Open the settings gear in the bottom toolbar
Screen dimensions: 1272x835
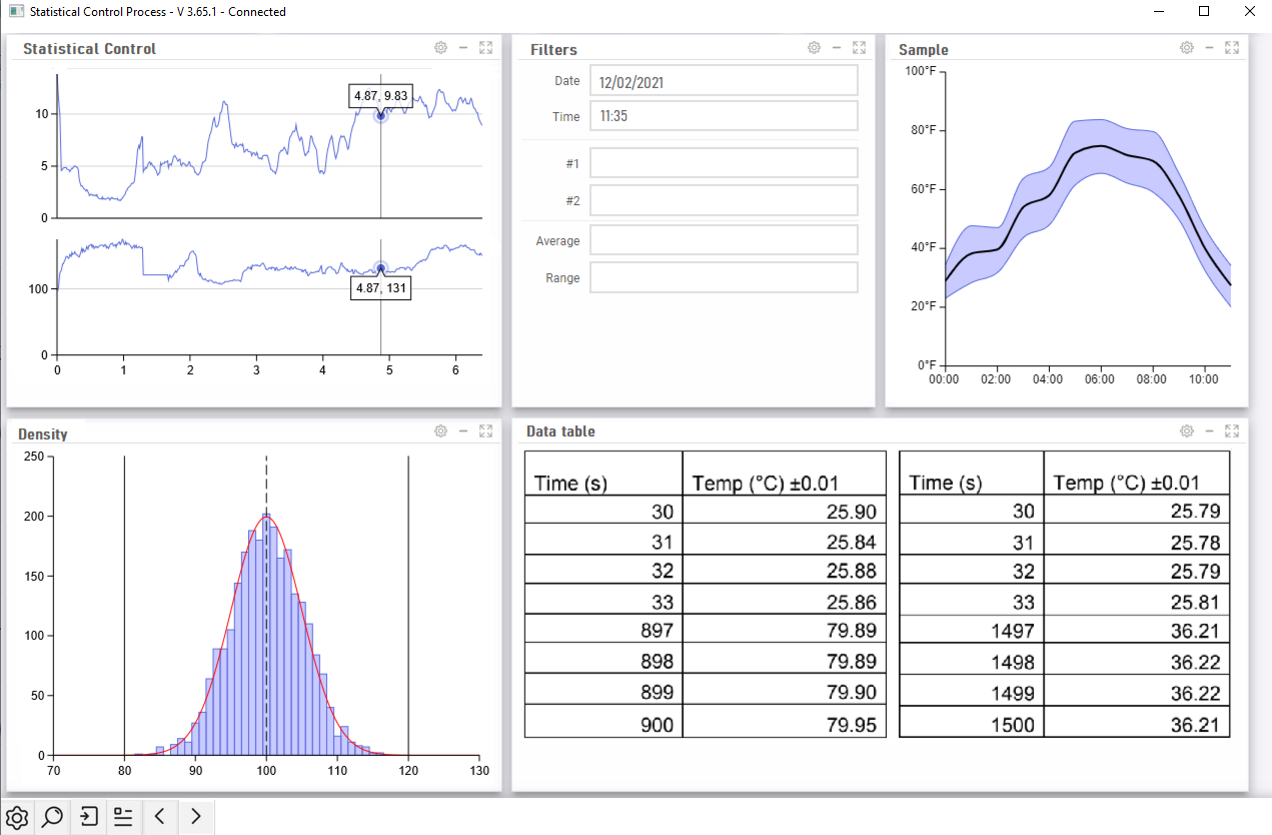[16, 817]
